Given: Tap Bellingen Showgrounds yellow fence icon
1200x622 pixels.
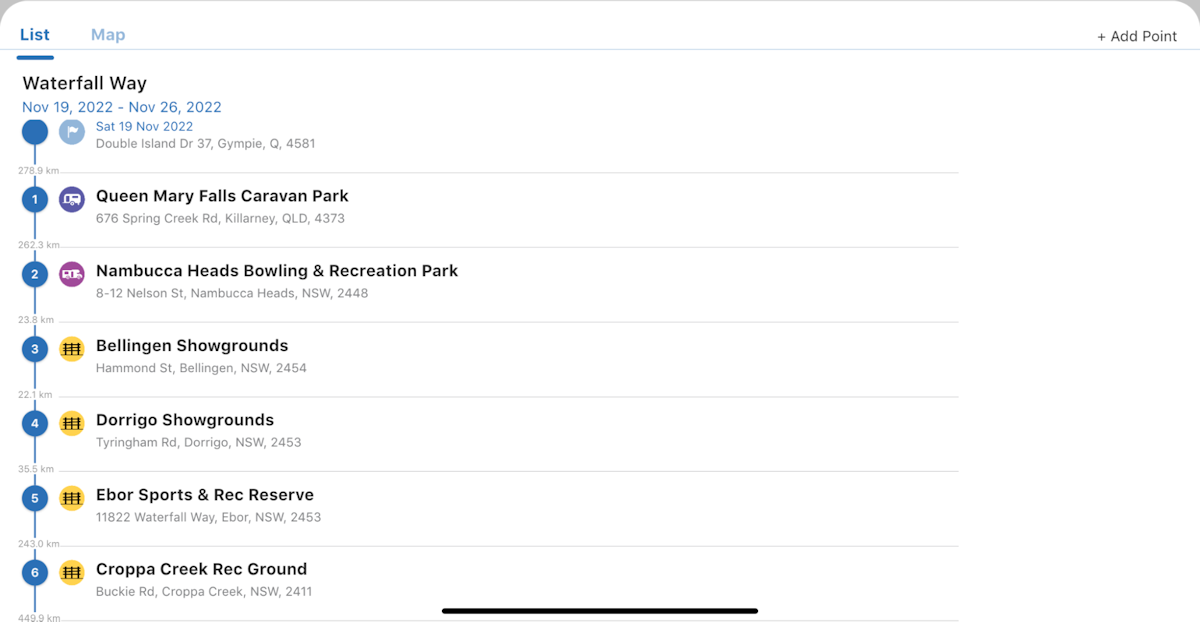Looking at the screenshot, I should pyautogui.click(x=72, y=349).
